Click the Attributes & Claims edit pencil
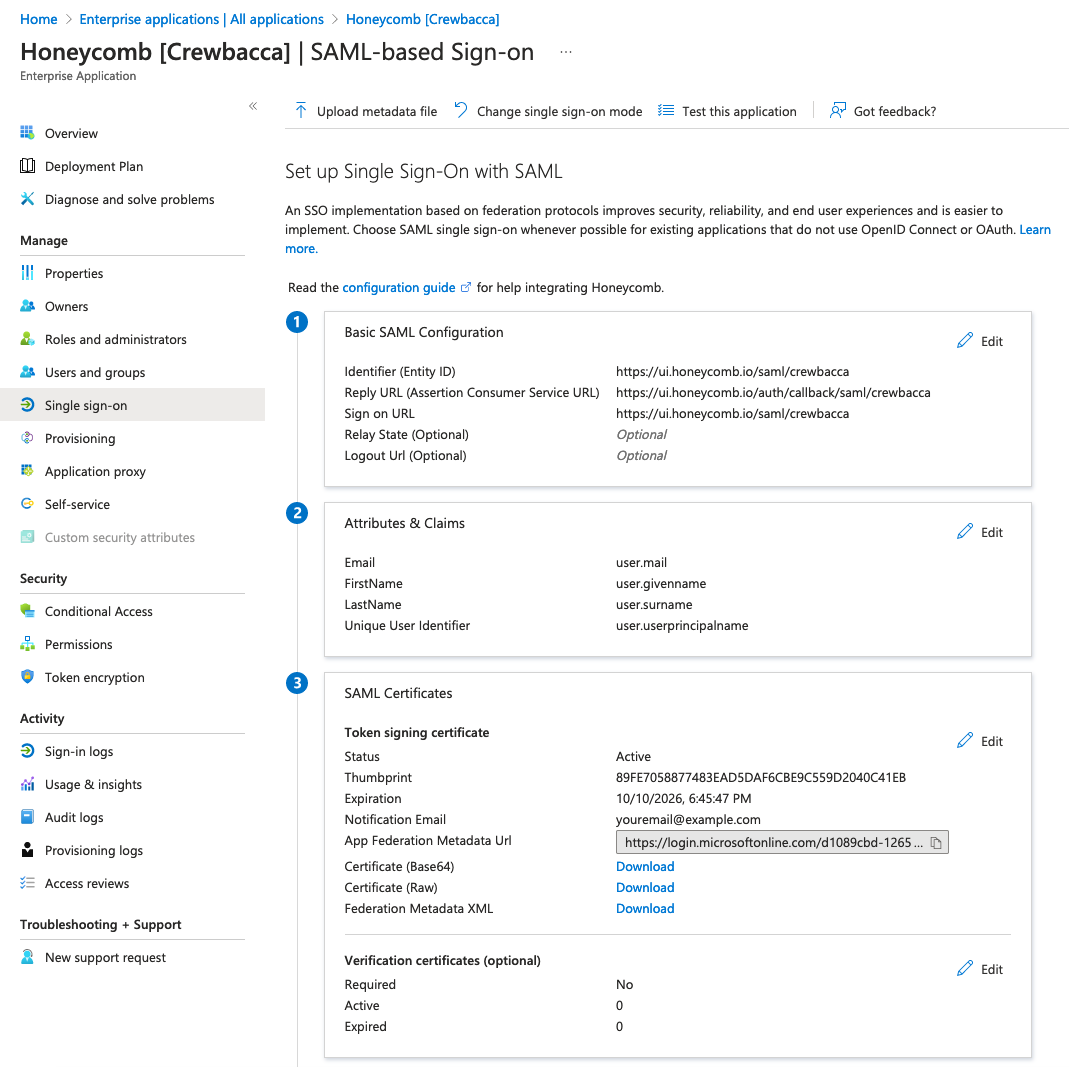 point(965,531)
